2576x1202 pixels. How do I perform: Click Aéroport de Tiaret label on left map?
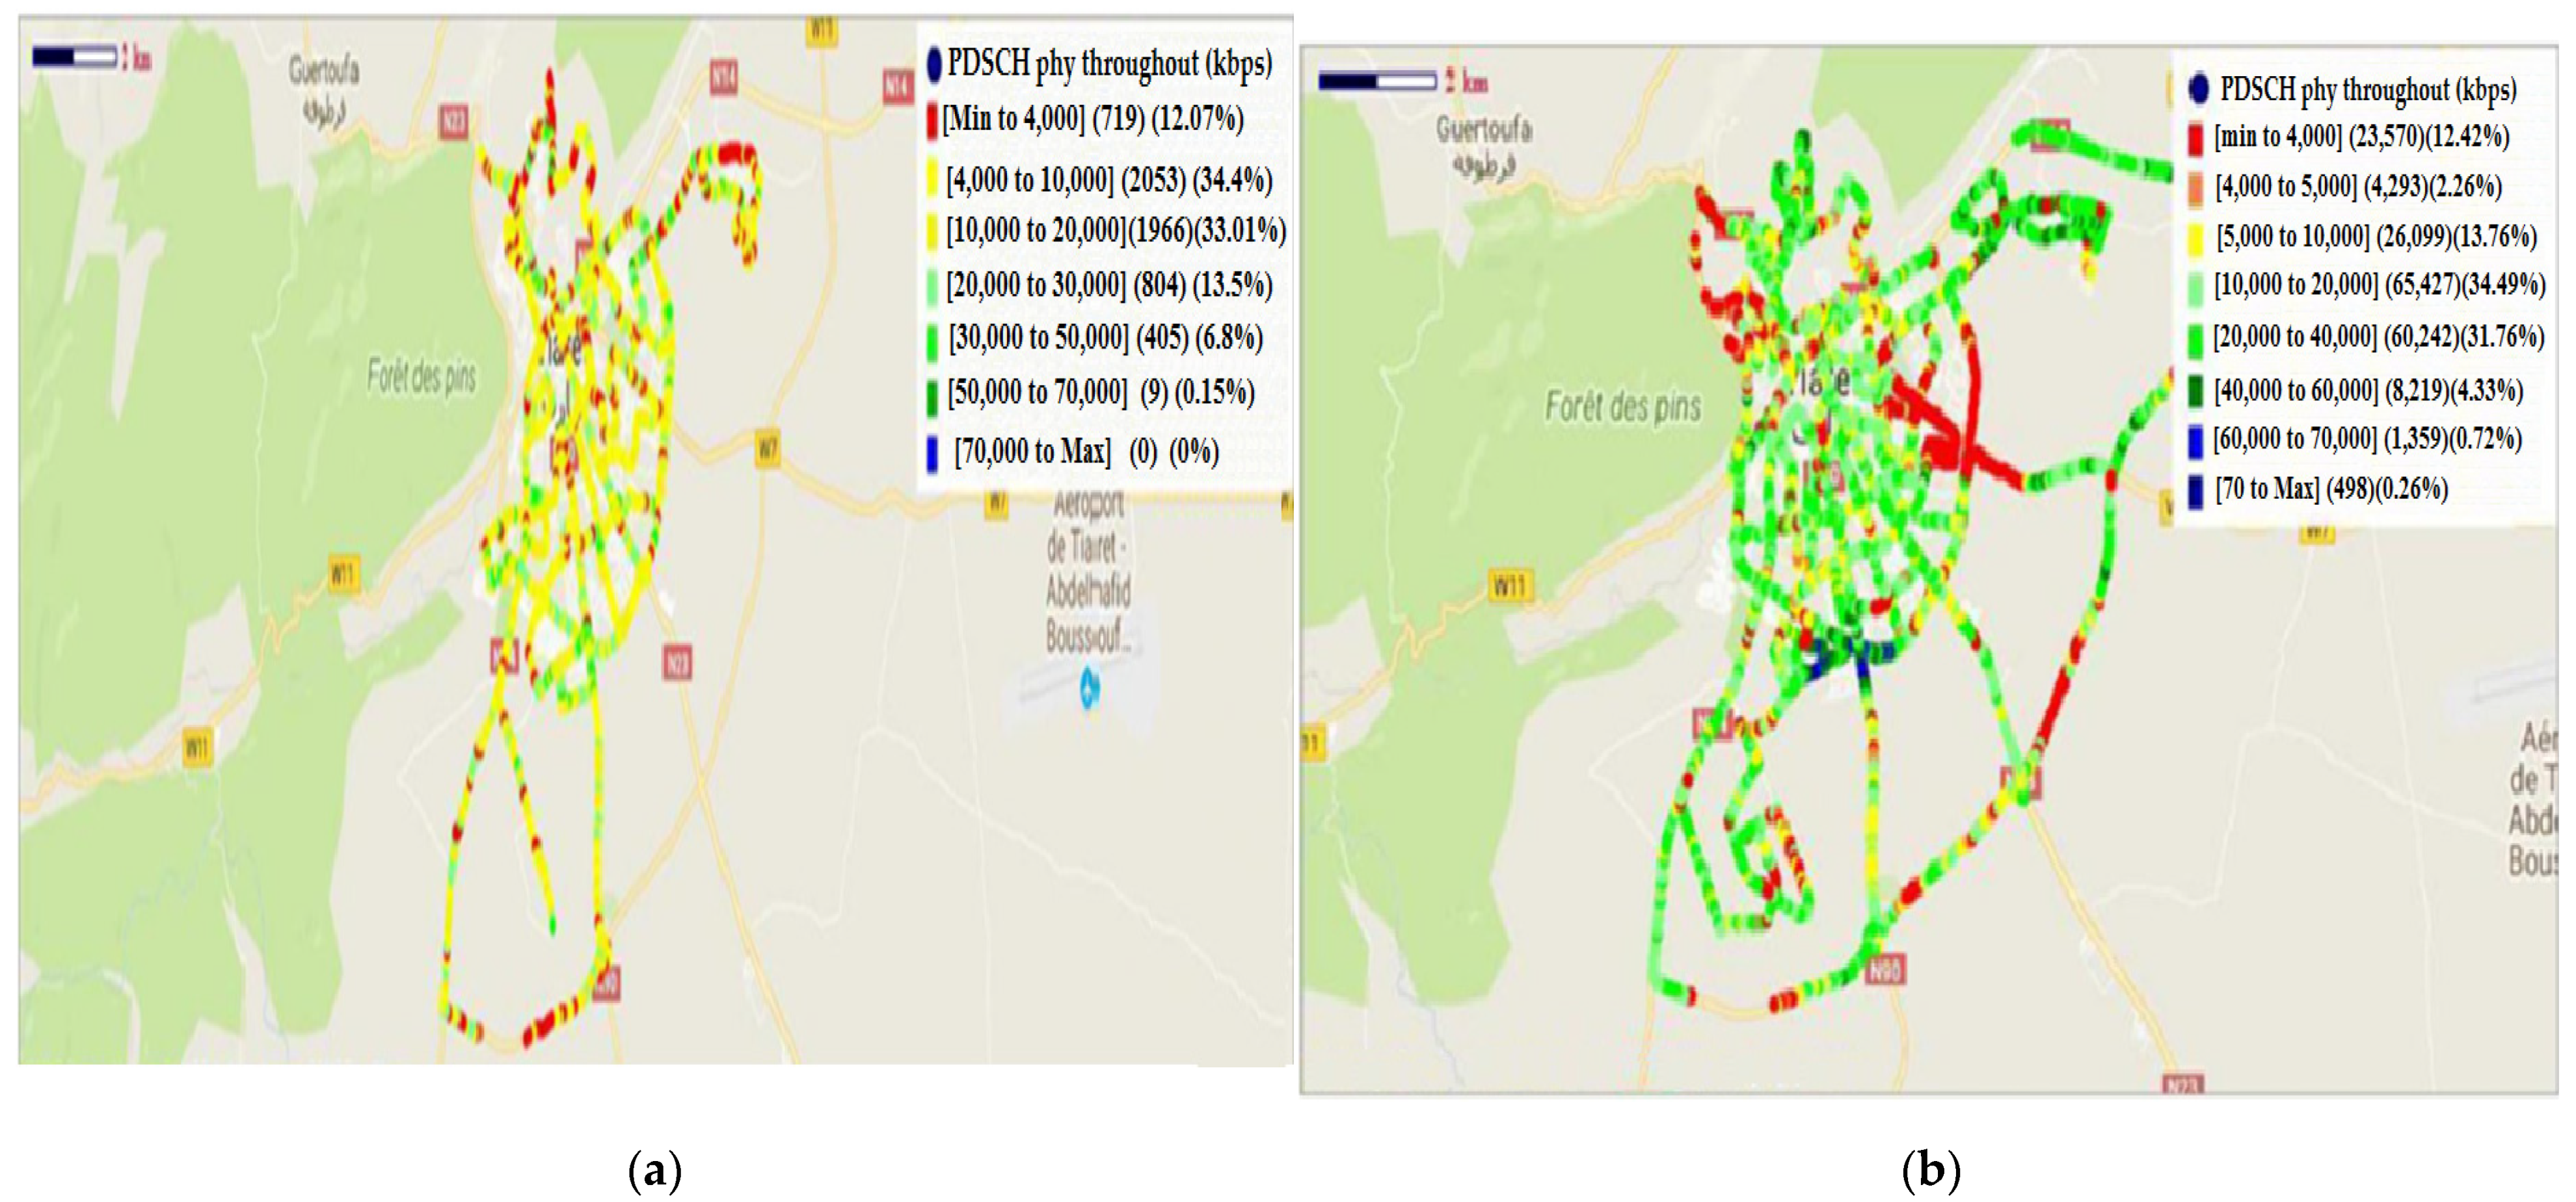coord(1087,570)
